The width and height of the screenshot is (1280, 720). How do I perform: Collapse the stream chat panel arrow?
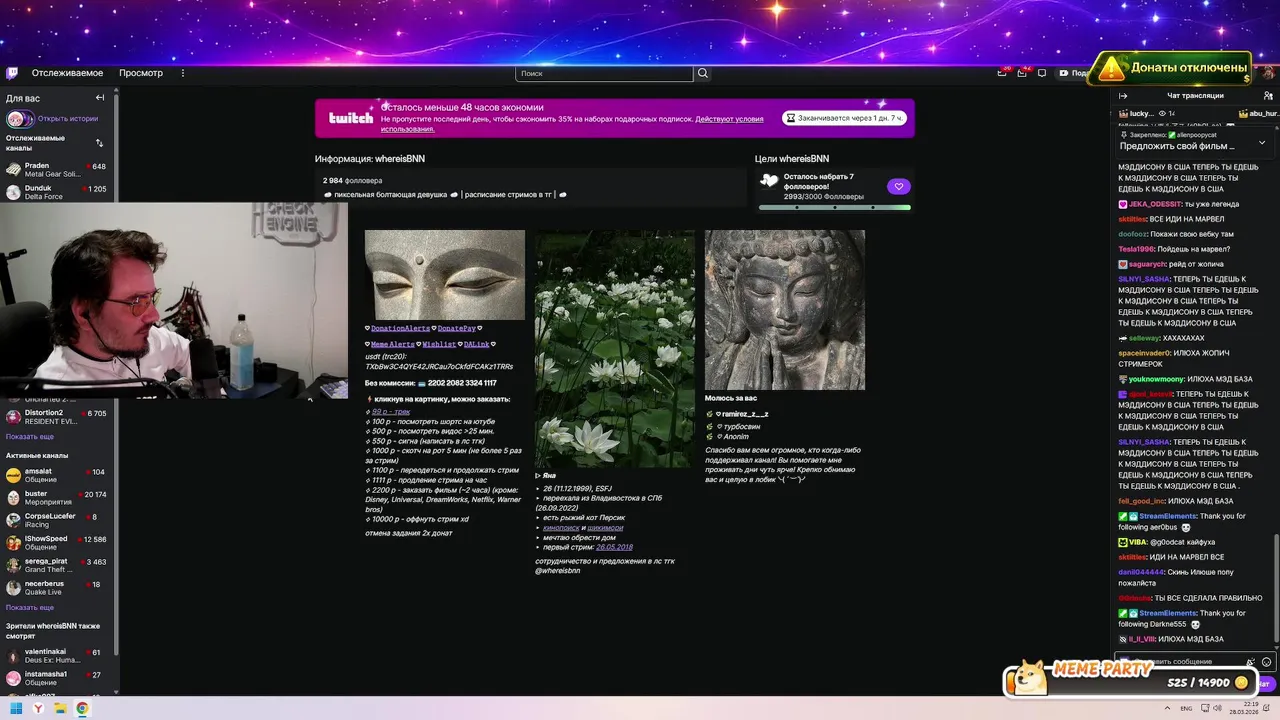pyautogui.click(x=1123, y=95)
